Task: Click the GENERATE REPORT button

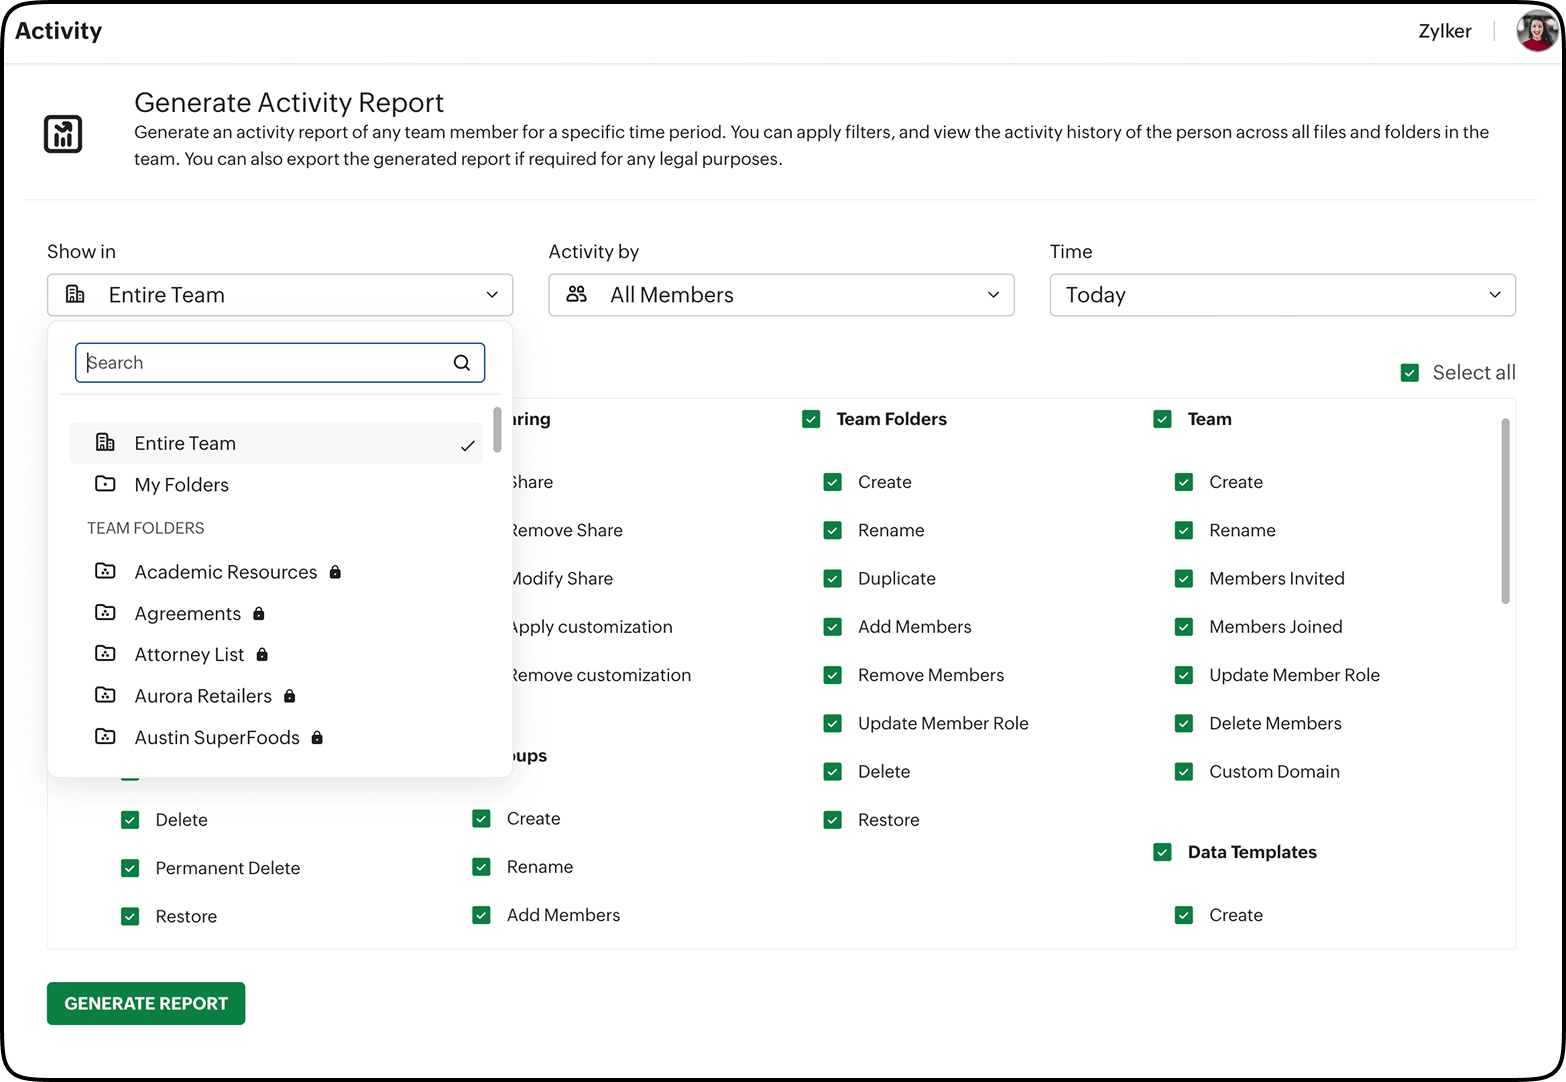Action: pos(145,1003)
